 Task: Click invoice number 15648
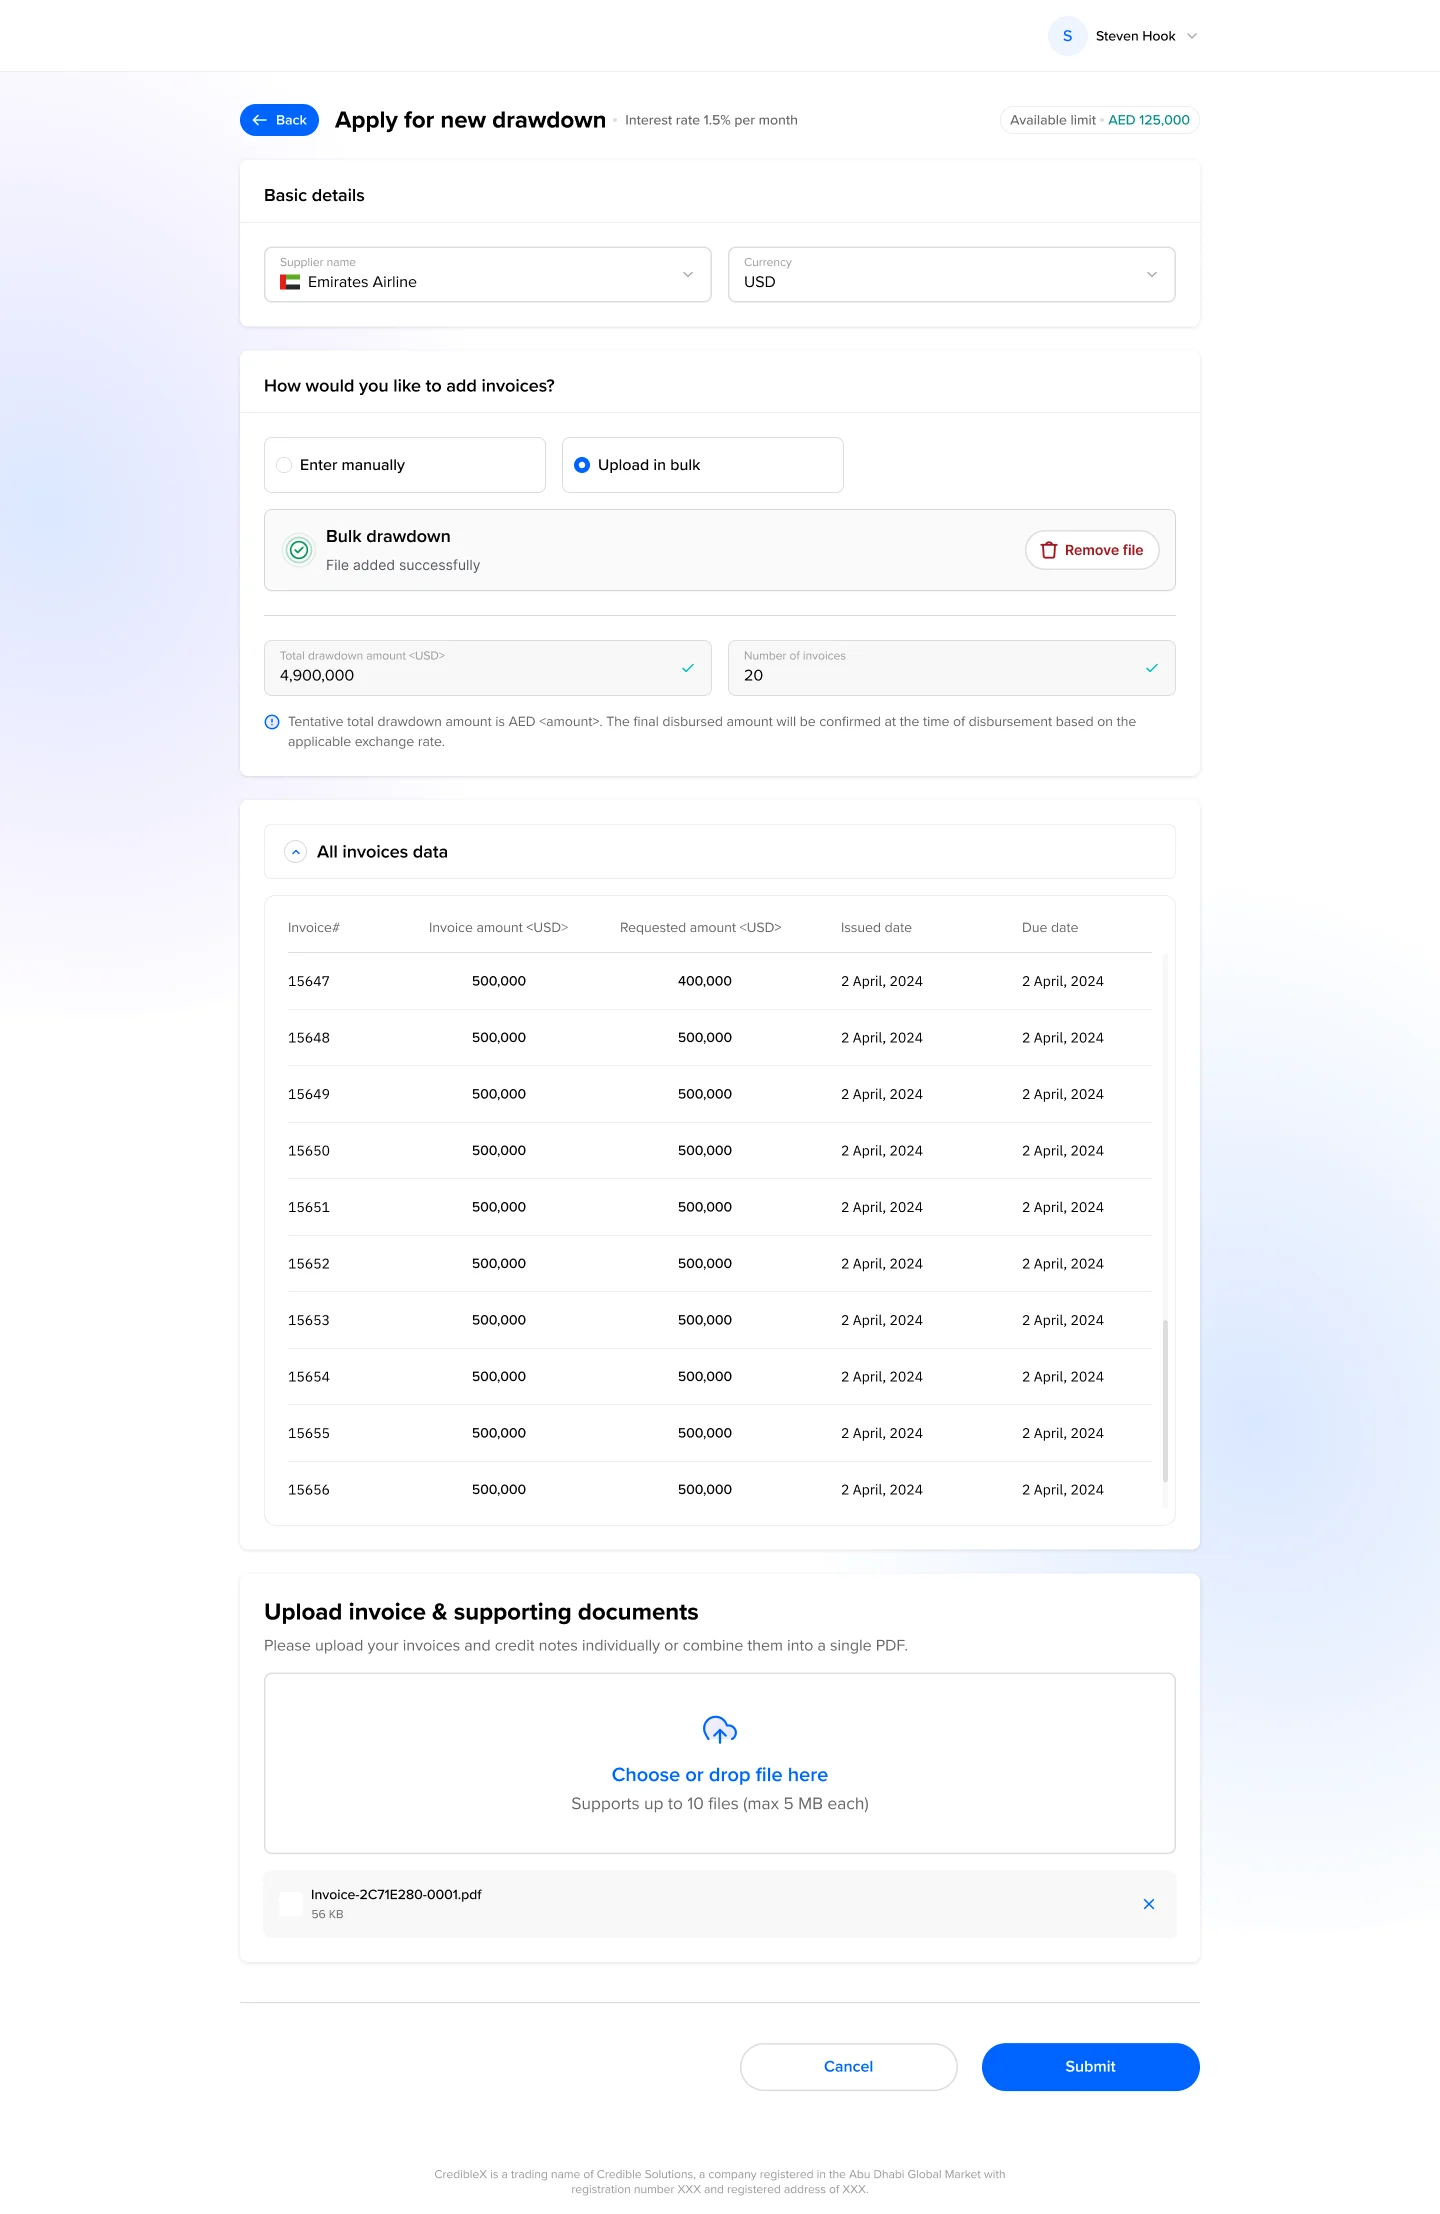(x=309, y=1038)
